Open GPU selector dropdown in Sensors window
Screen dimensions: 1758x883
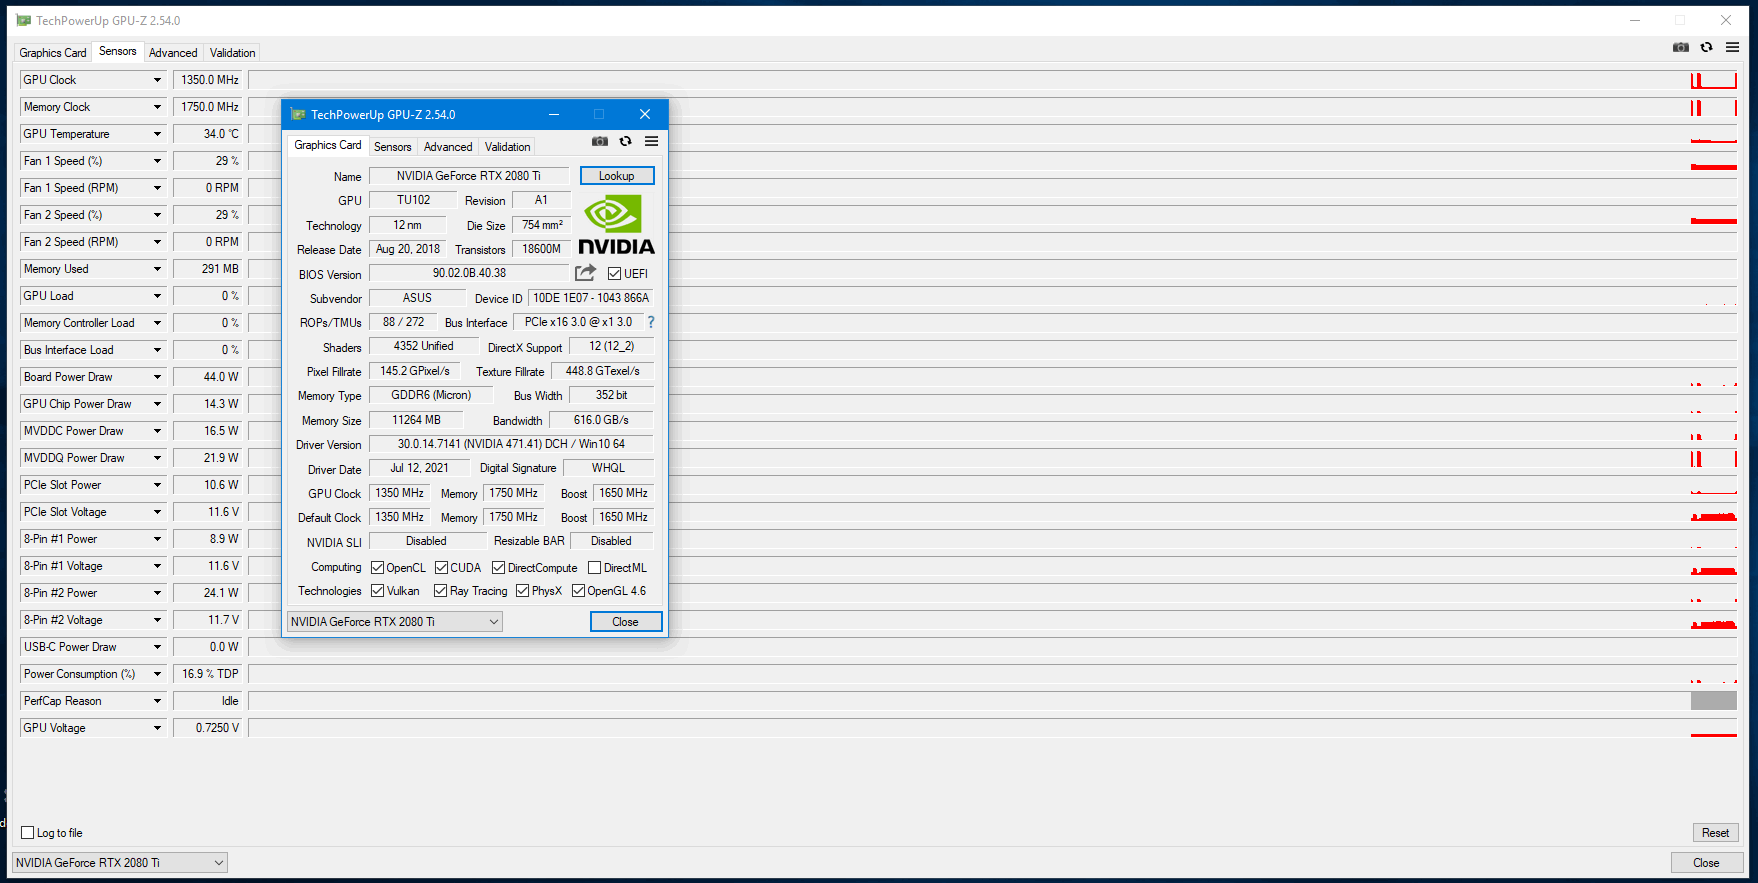(120, 862)
